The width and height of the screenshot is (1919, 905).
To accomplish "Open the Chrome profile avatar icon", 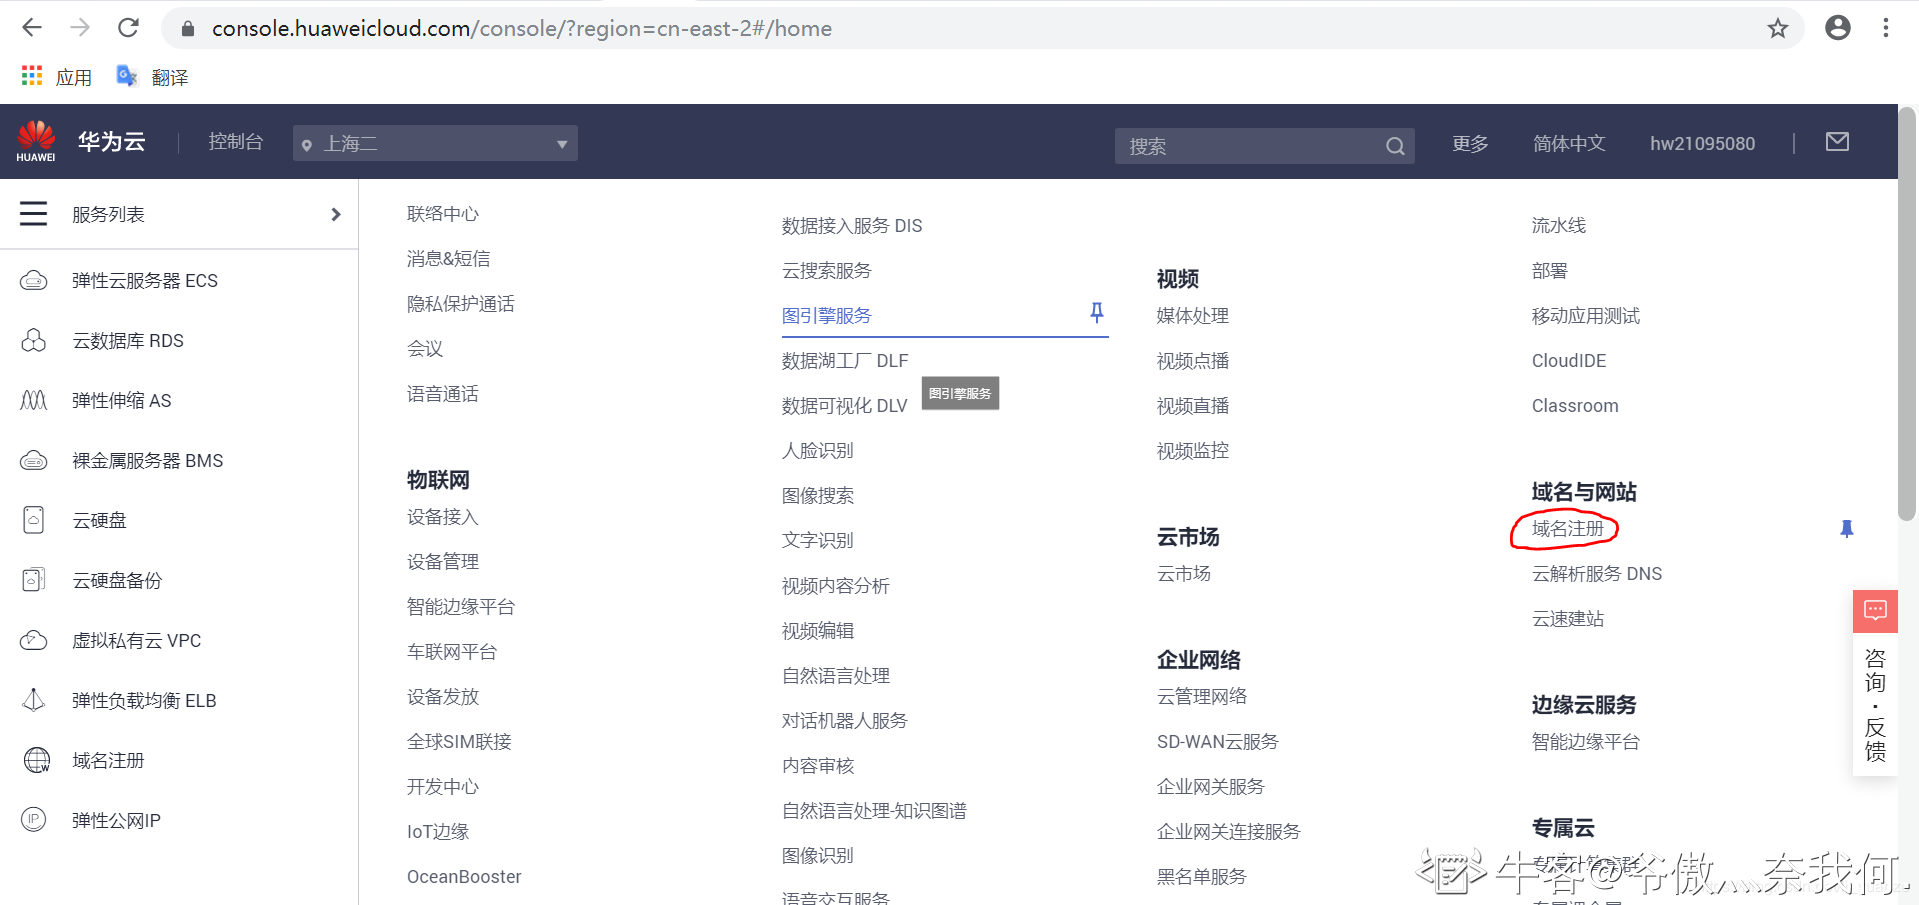I will click(x=1838, y=28).
